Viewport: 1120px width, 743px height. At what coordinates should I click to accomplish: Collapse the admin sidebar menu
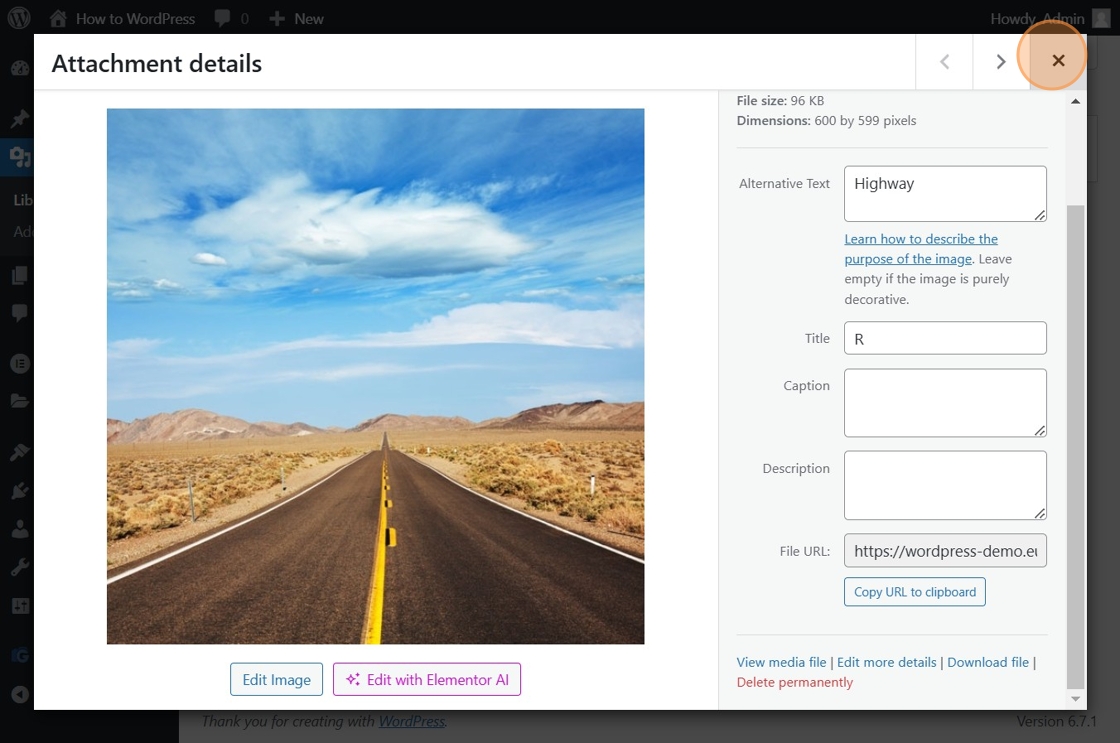pos(20,694)
